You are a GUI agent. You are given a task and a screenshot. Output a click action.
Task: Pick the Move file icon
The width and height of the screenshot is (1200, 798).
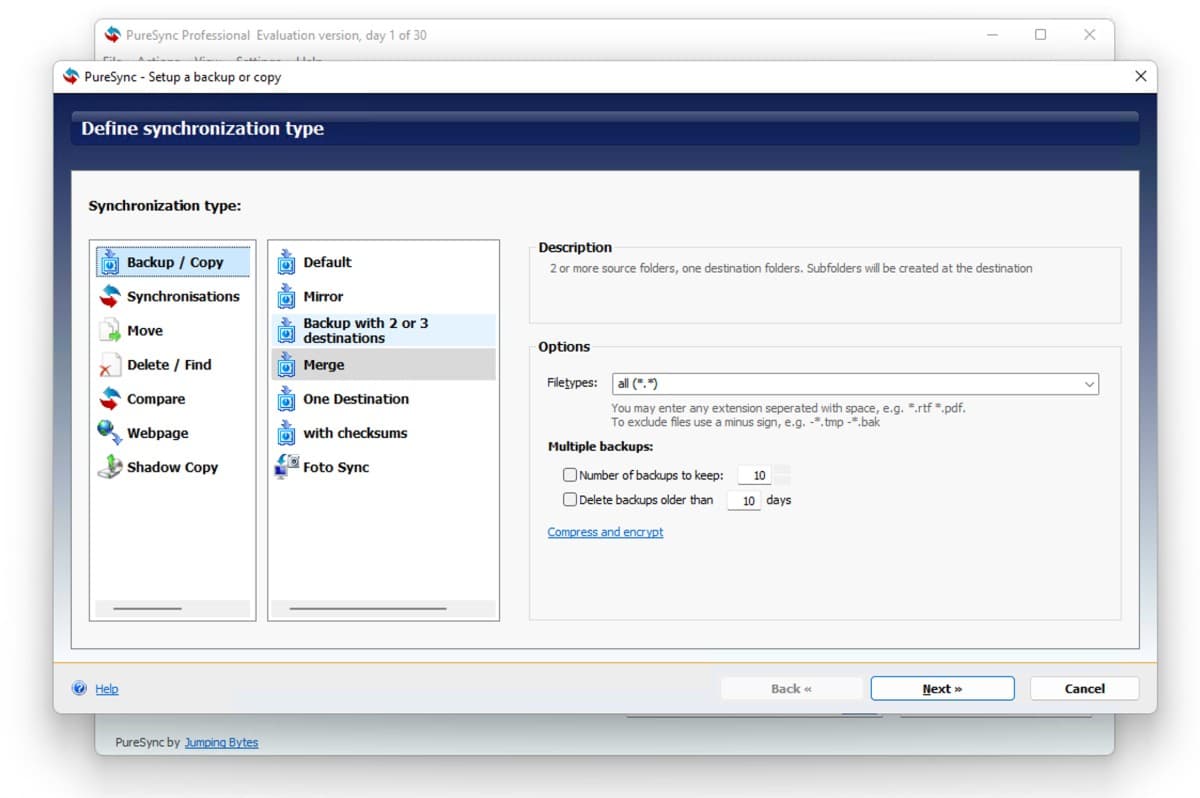[x=110, y=331]
